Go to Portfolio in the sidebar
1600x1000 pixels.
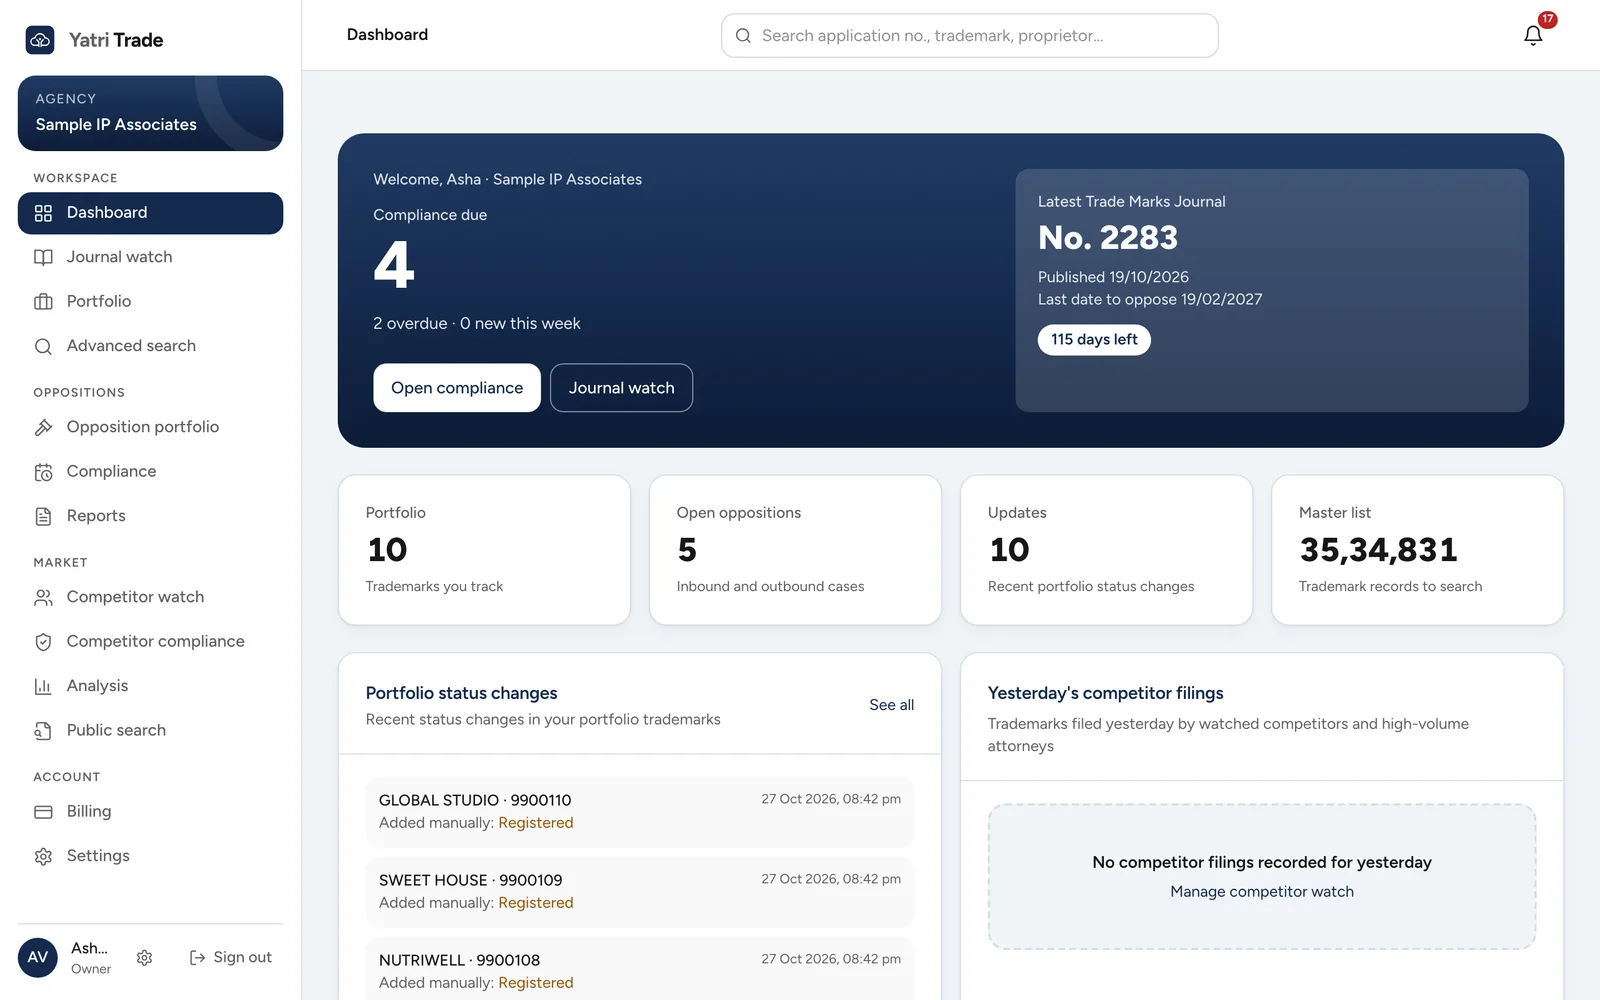[150, 301]
